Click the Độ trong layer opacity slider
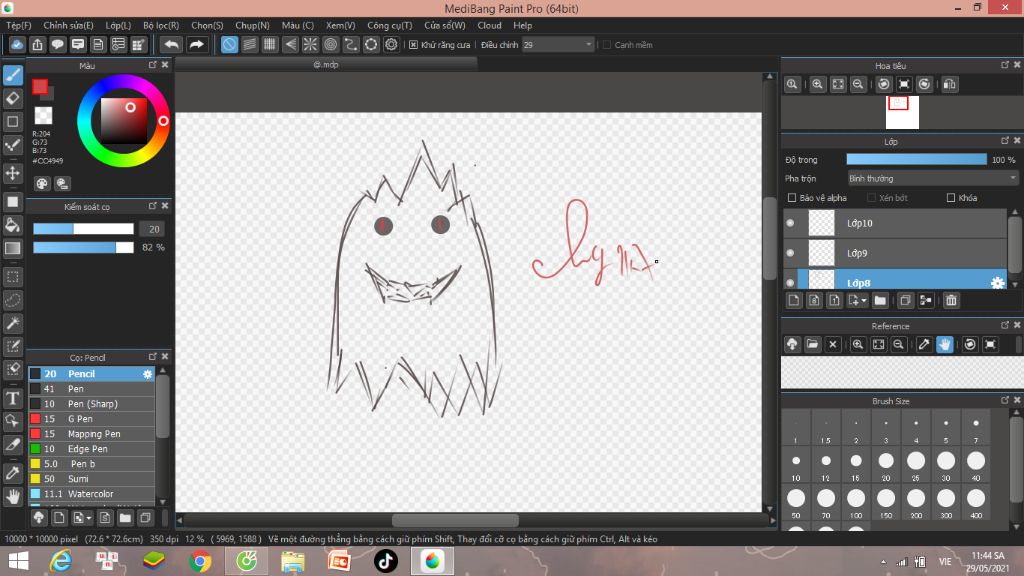 click(916, 159)
